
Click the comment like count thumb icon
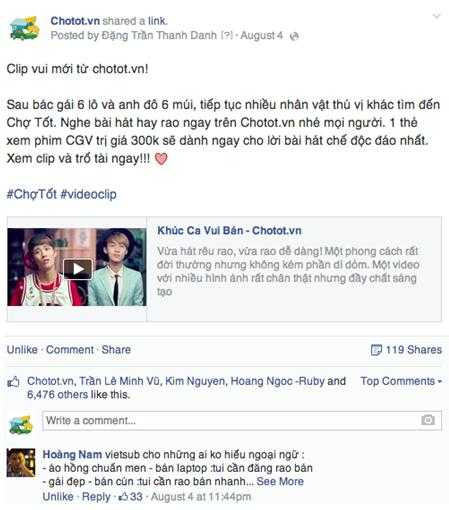[x=124, y=496]
